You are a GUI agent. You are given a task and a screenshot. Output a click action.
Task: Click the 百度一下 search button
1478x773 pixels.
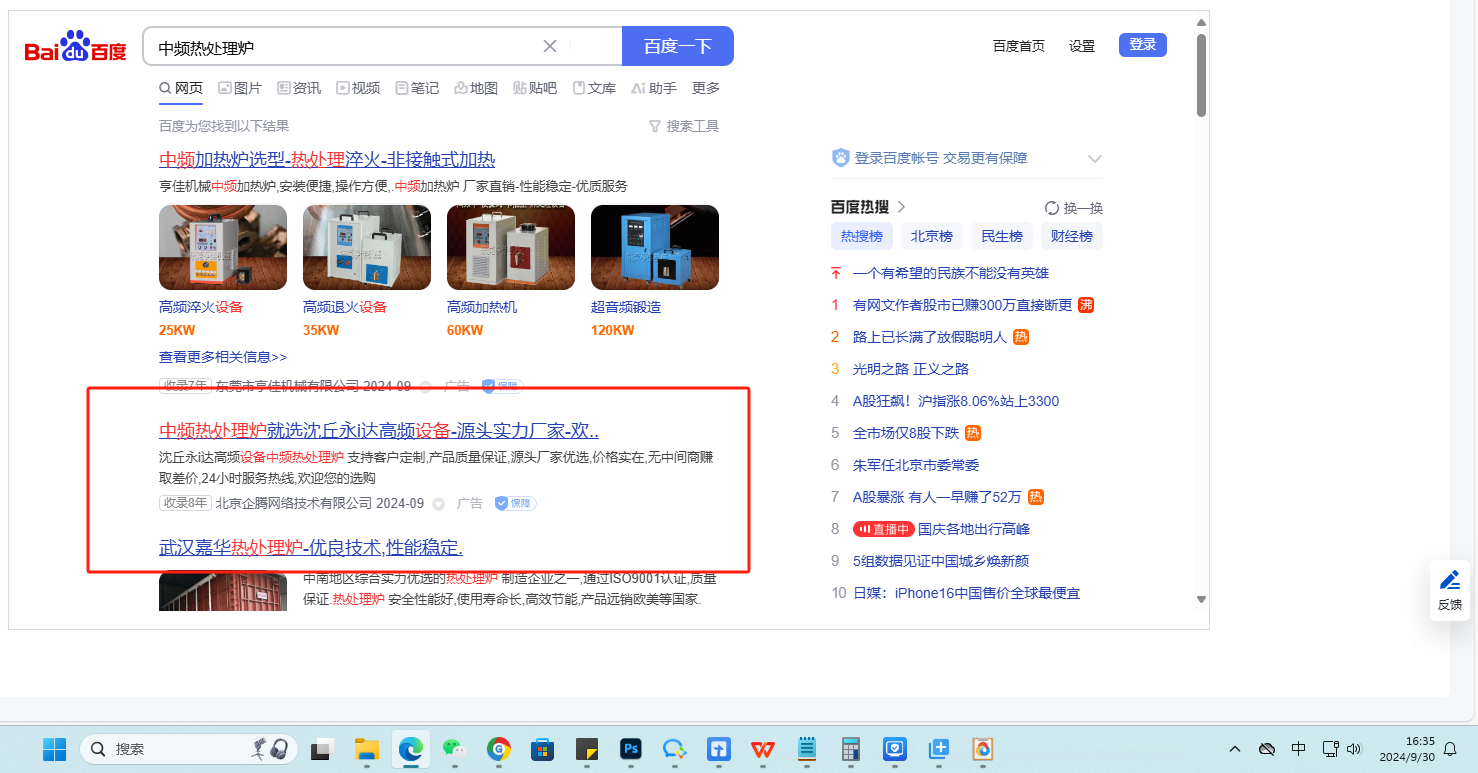coord(678,46)
